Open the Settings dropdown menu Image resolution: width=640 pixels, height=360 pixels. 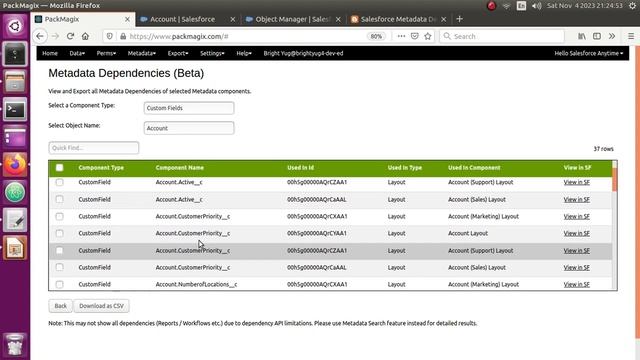tap(212, 53)
